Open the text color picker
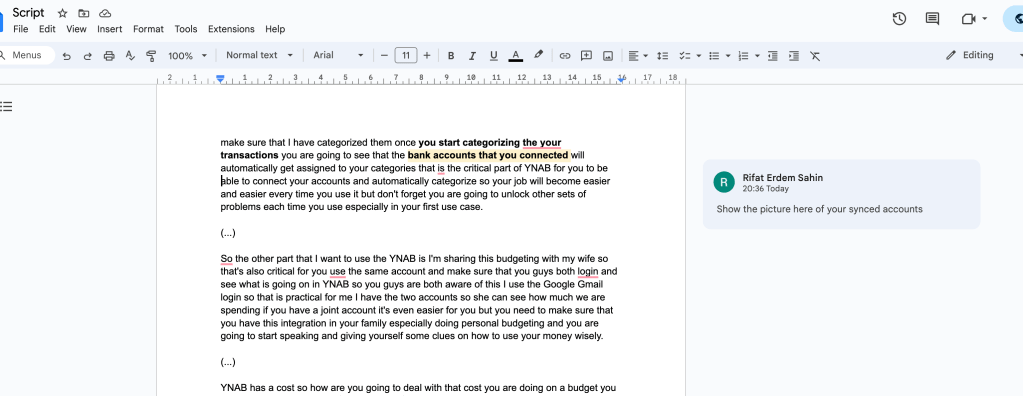The width and height of the screenshot is (1023, 396). click(x=515, y=56)
